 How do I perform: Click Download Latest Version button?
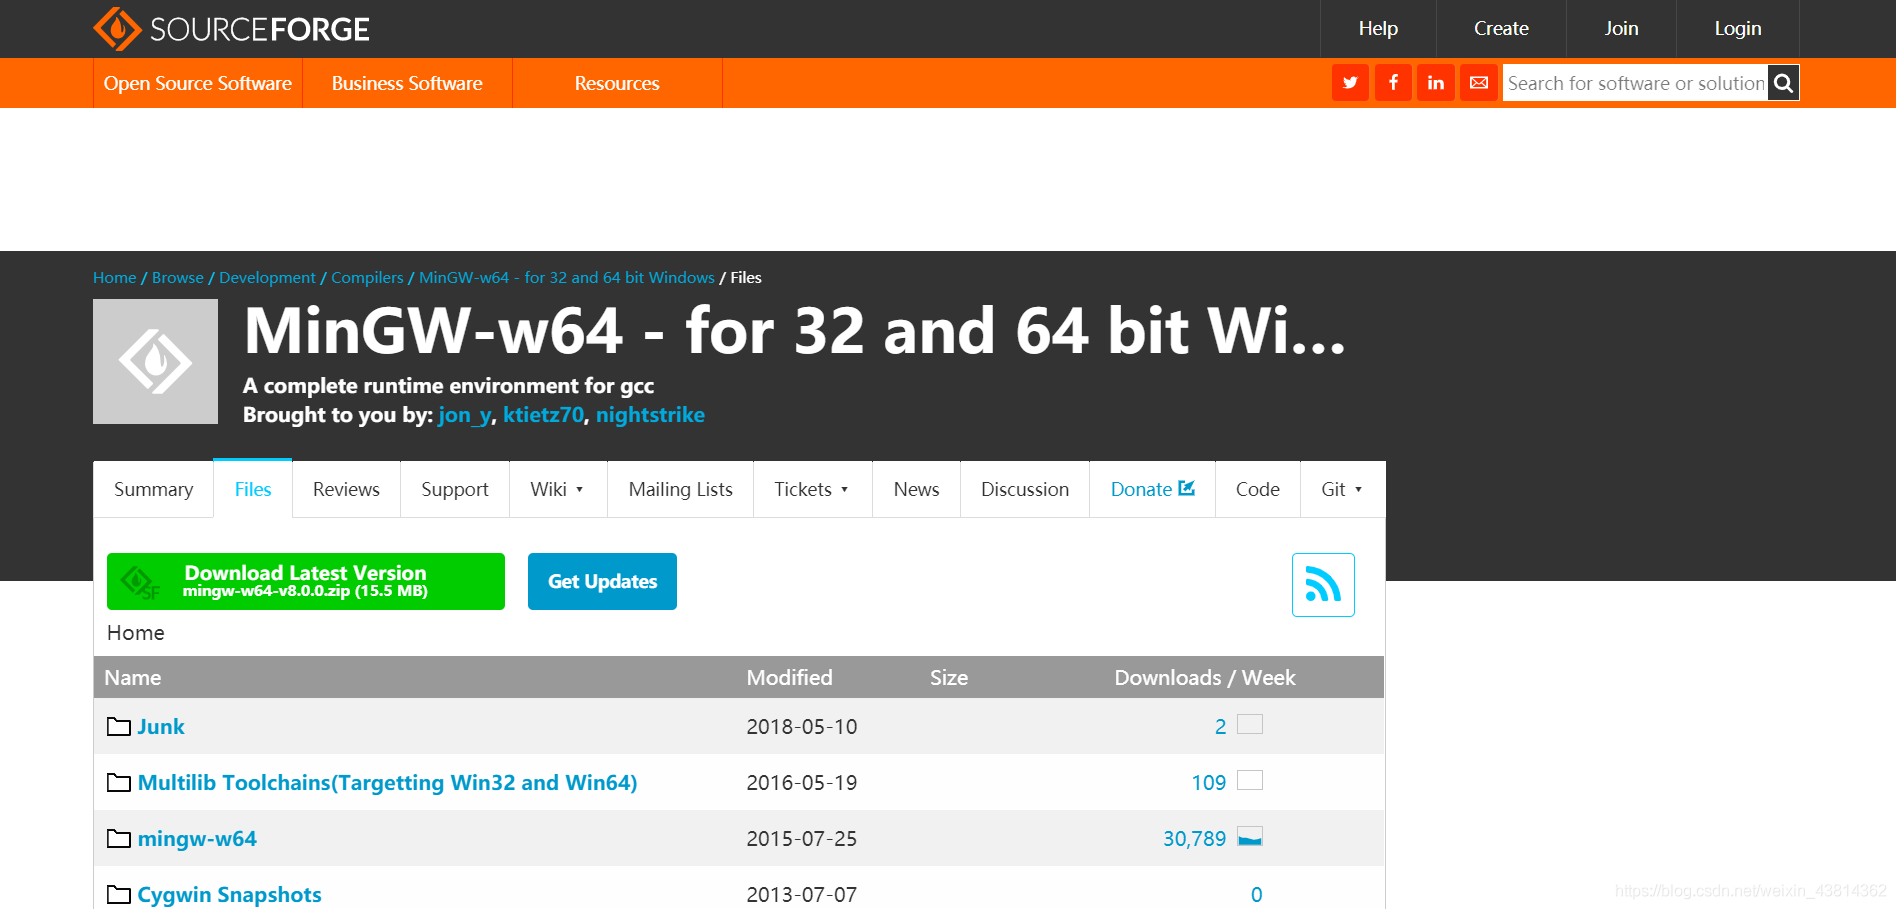(306, 581)
